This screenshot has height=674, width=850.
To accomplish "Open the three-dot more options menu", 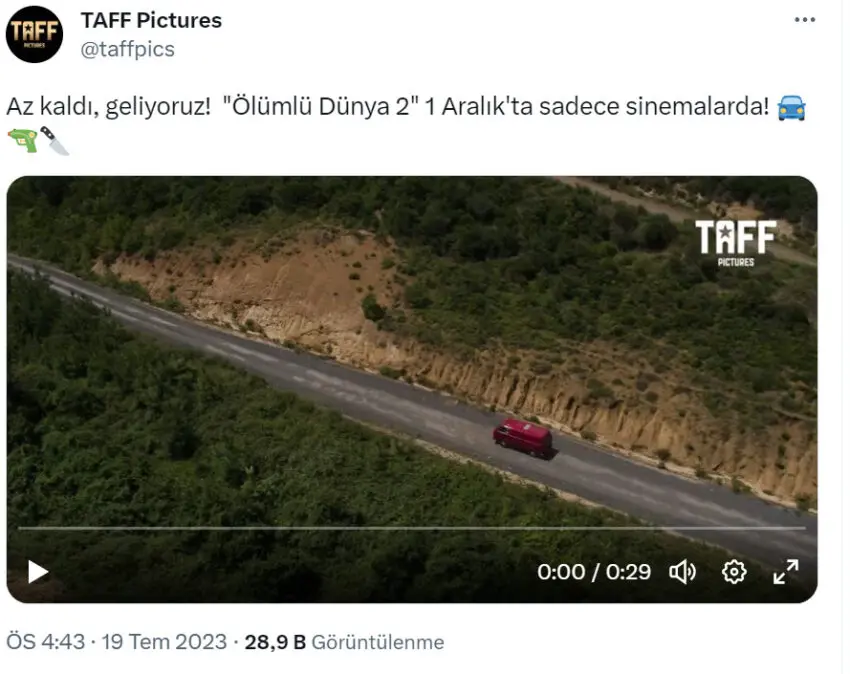I will click(805, 20).
